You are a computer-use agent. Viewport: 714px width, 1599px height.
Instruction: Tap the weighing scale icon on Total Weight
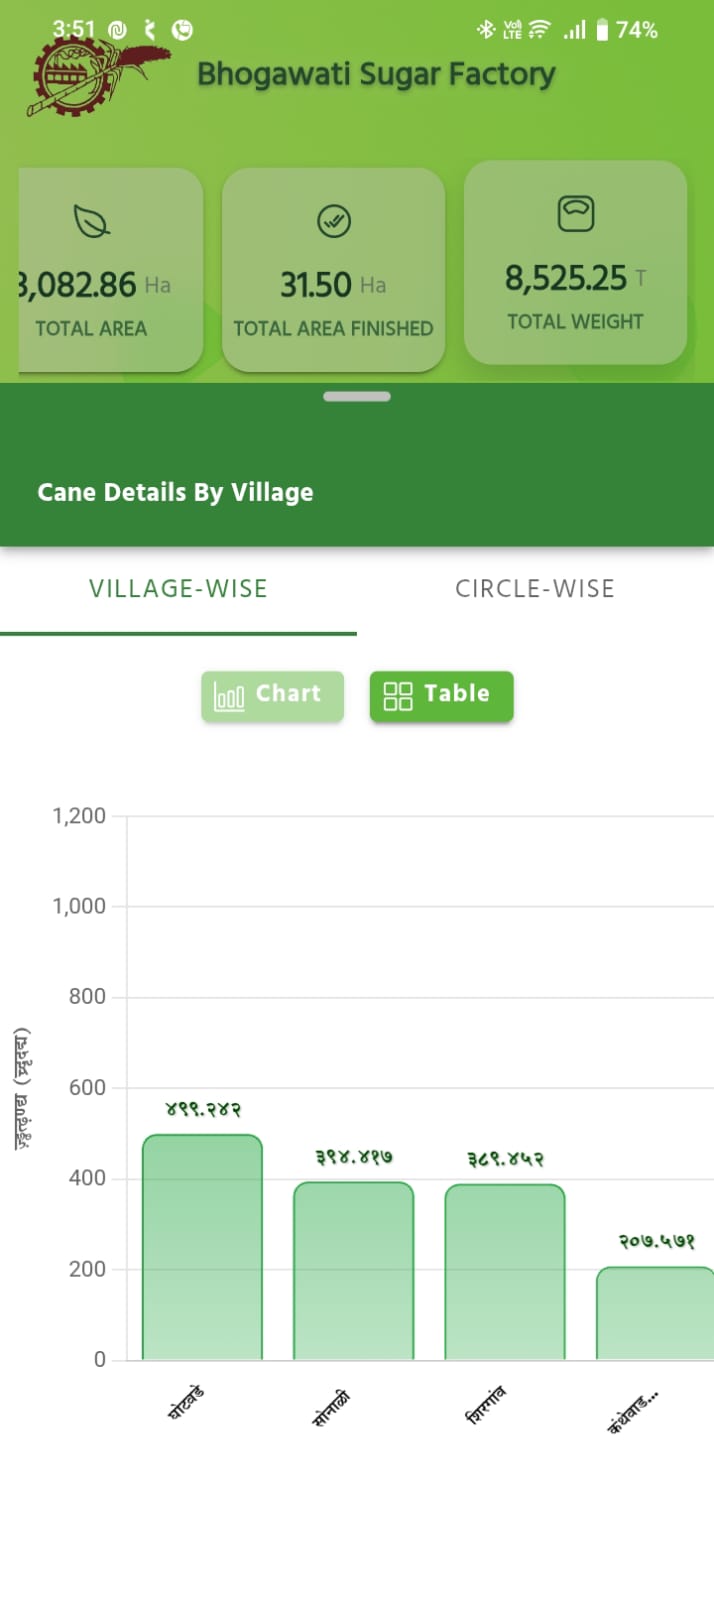click(576, 213)
